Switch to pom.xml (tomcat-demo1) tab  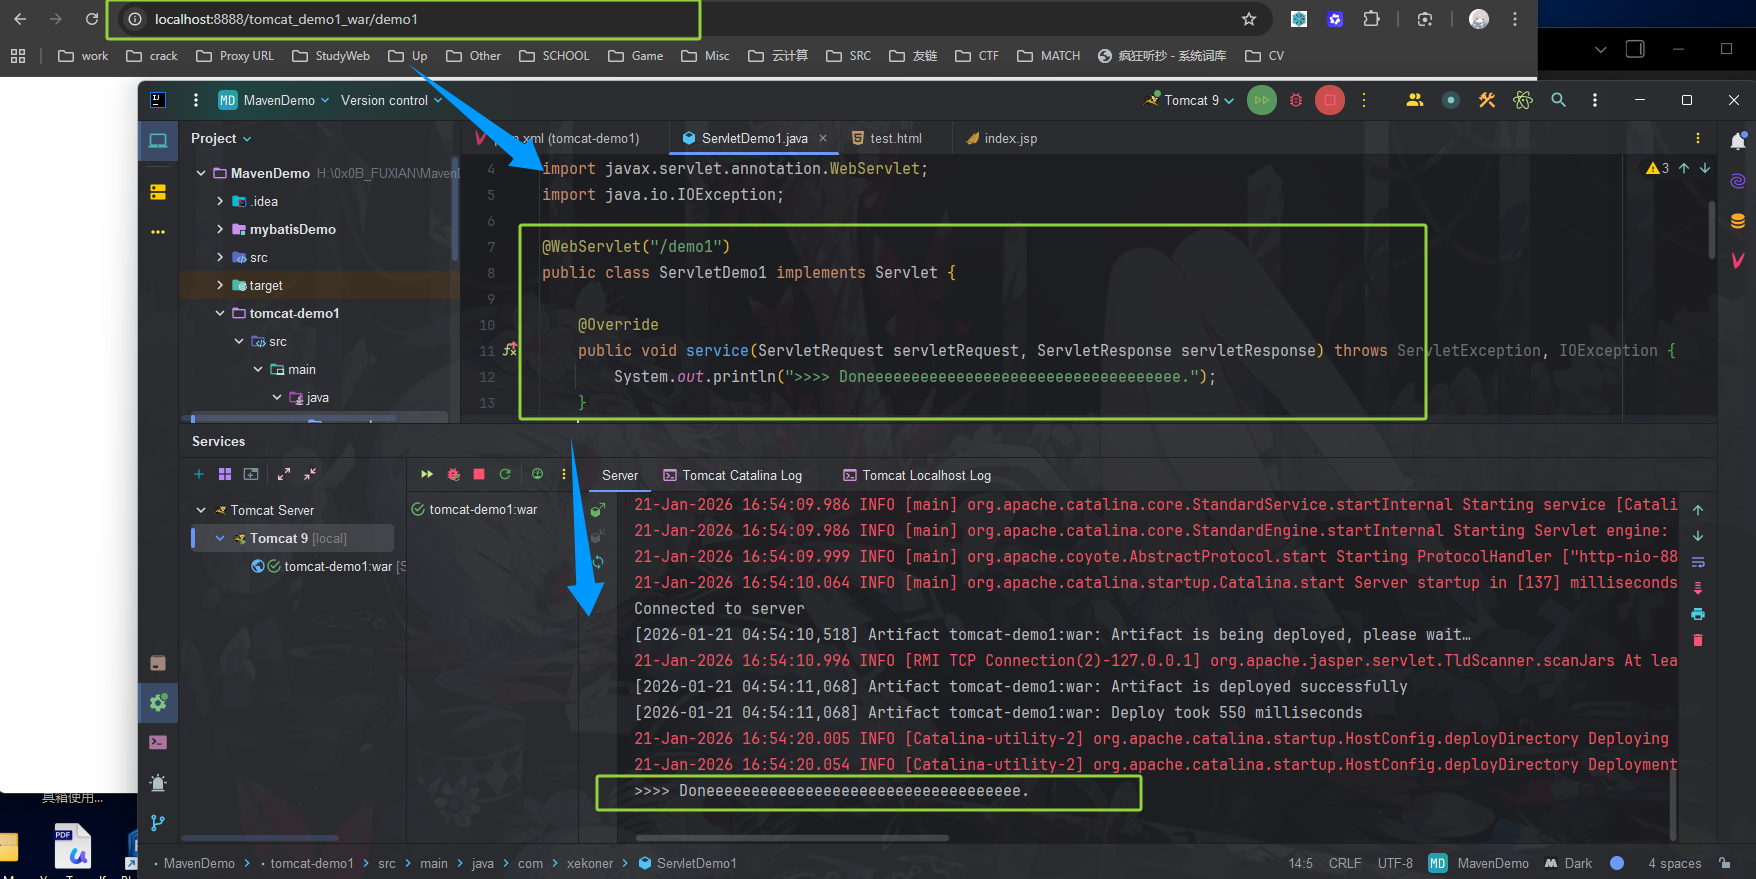pyautogui.click(x=560, y=138)
